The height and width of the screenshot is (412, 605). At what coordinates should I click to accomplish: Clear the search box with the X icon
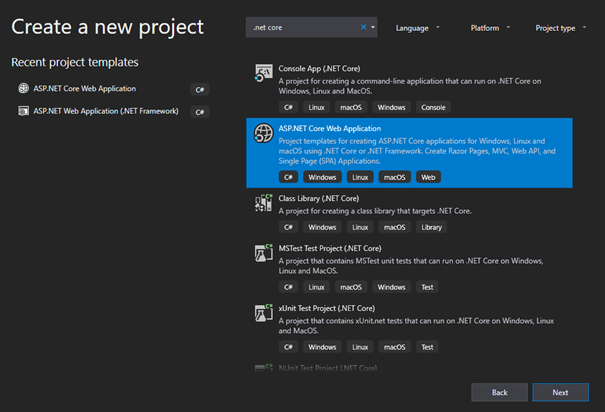click(x=363, y=27)
